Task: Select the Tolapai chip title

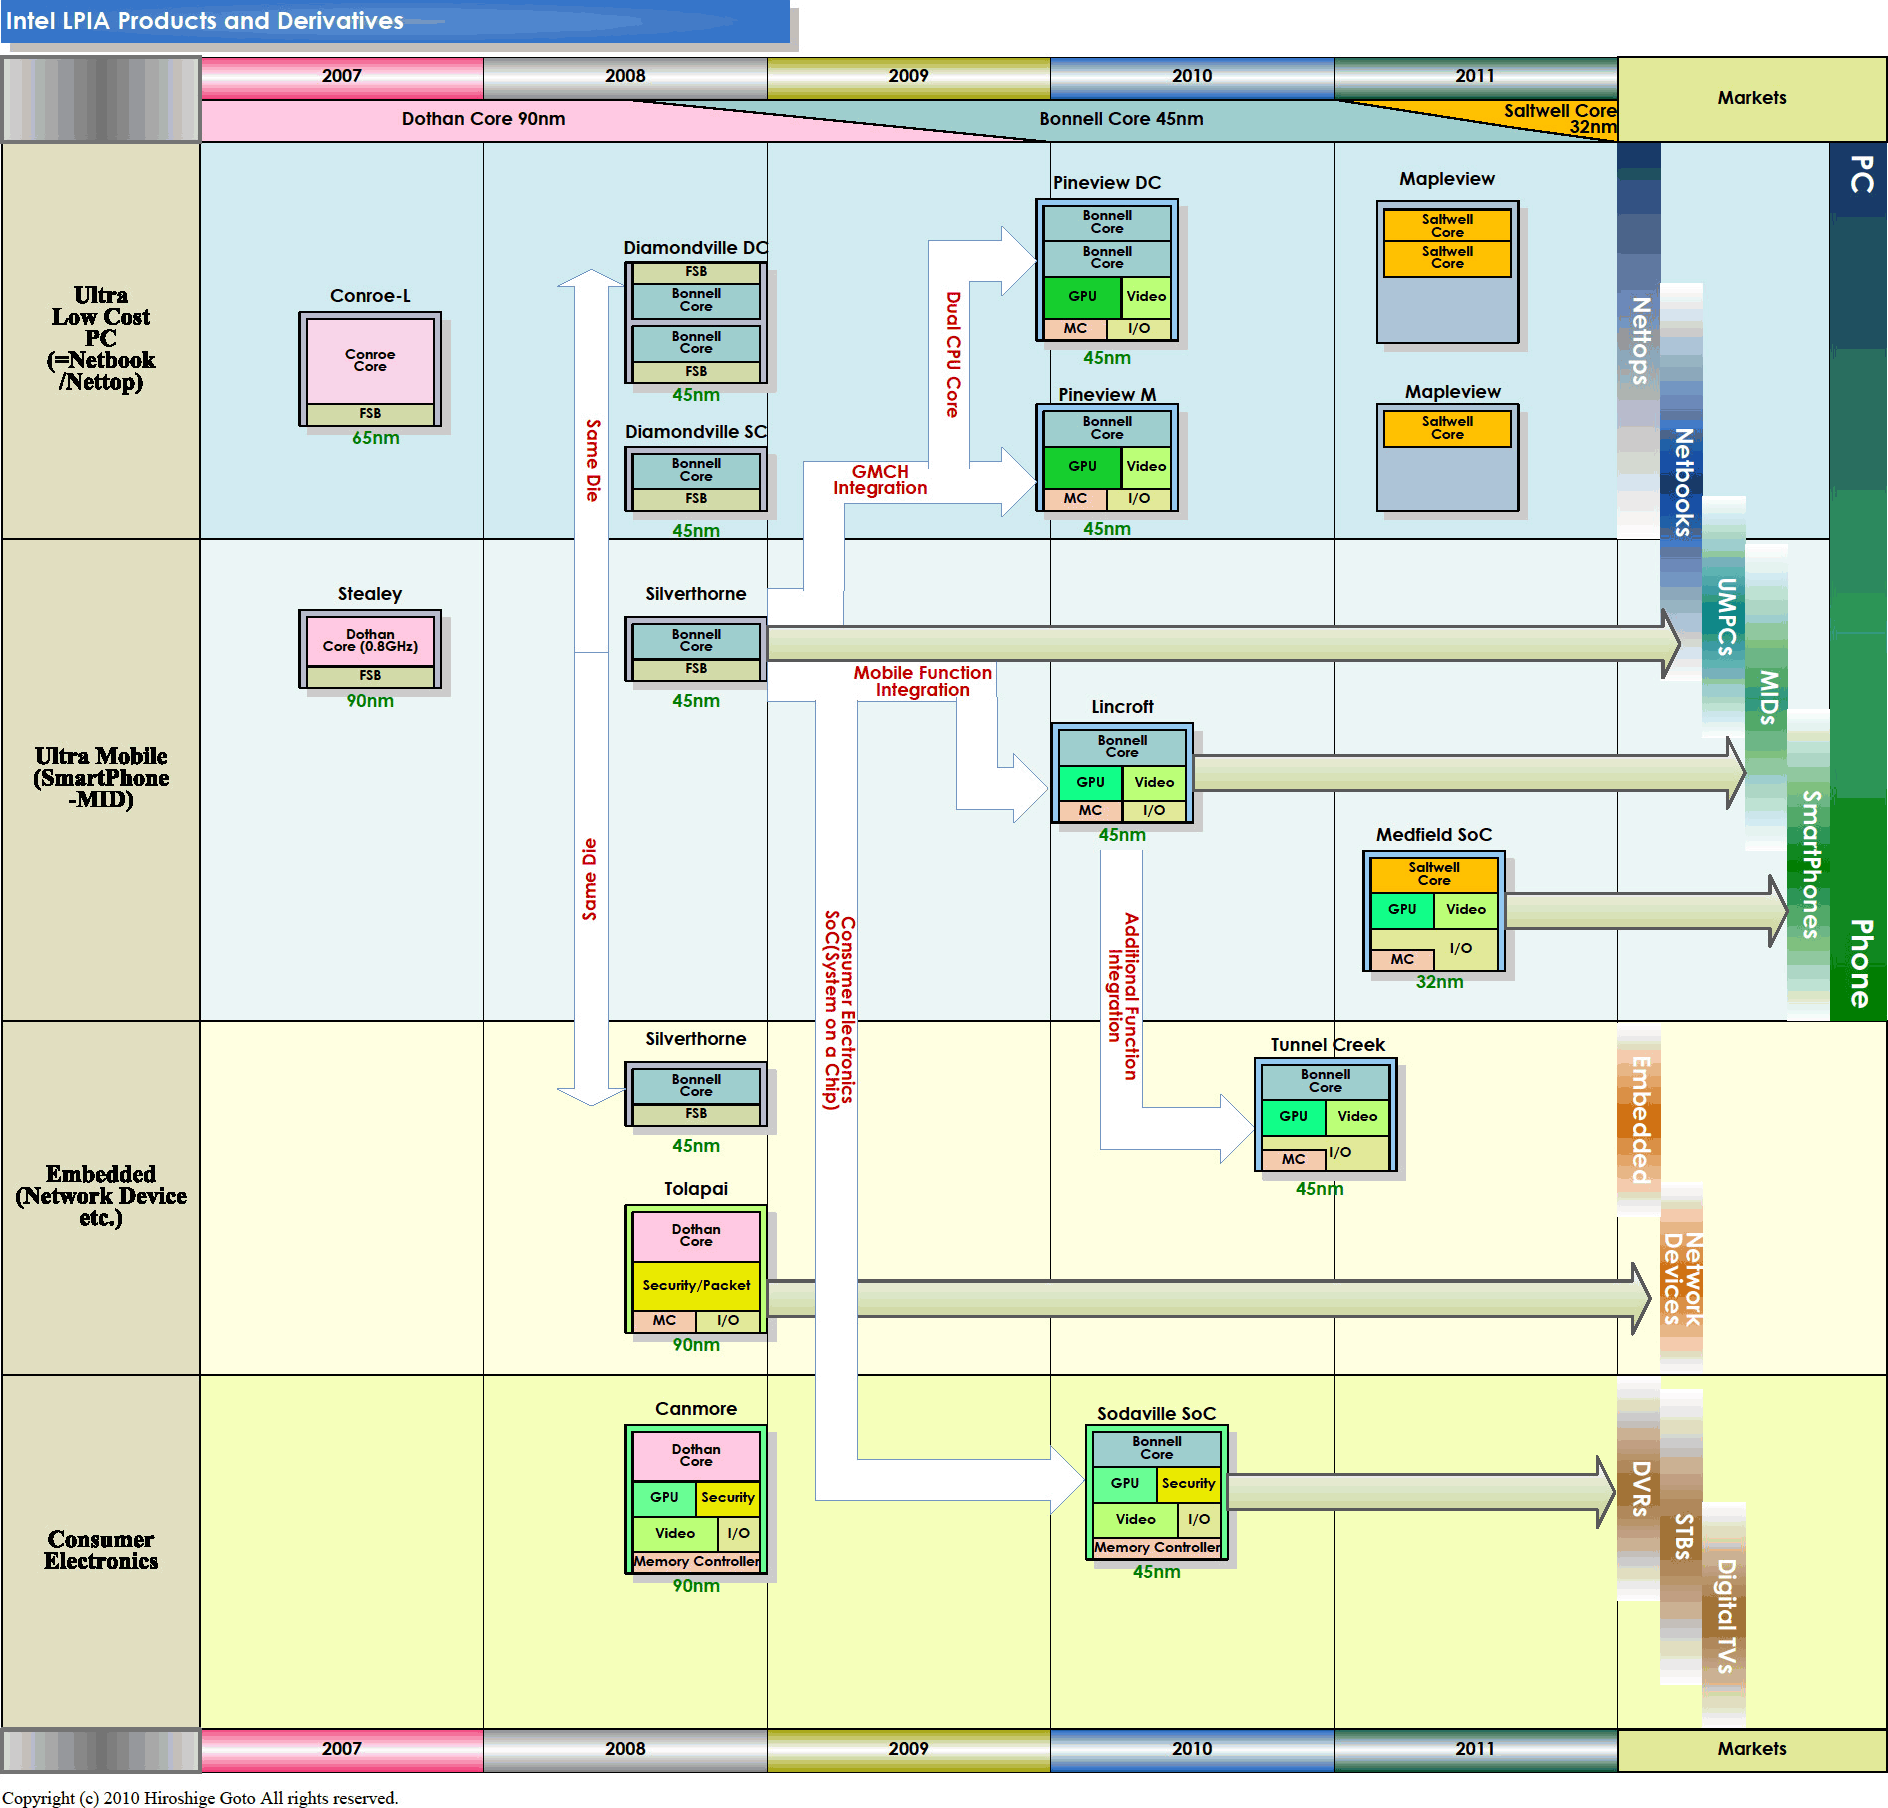Action: tap(696, 1189)
